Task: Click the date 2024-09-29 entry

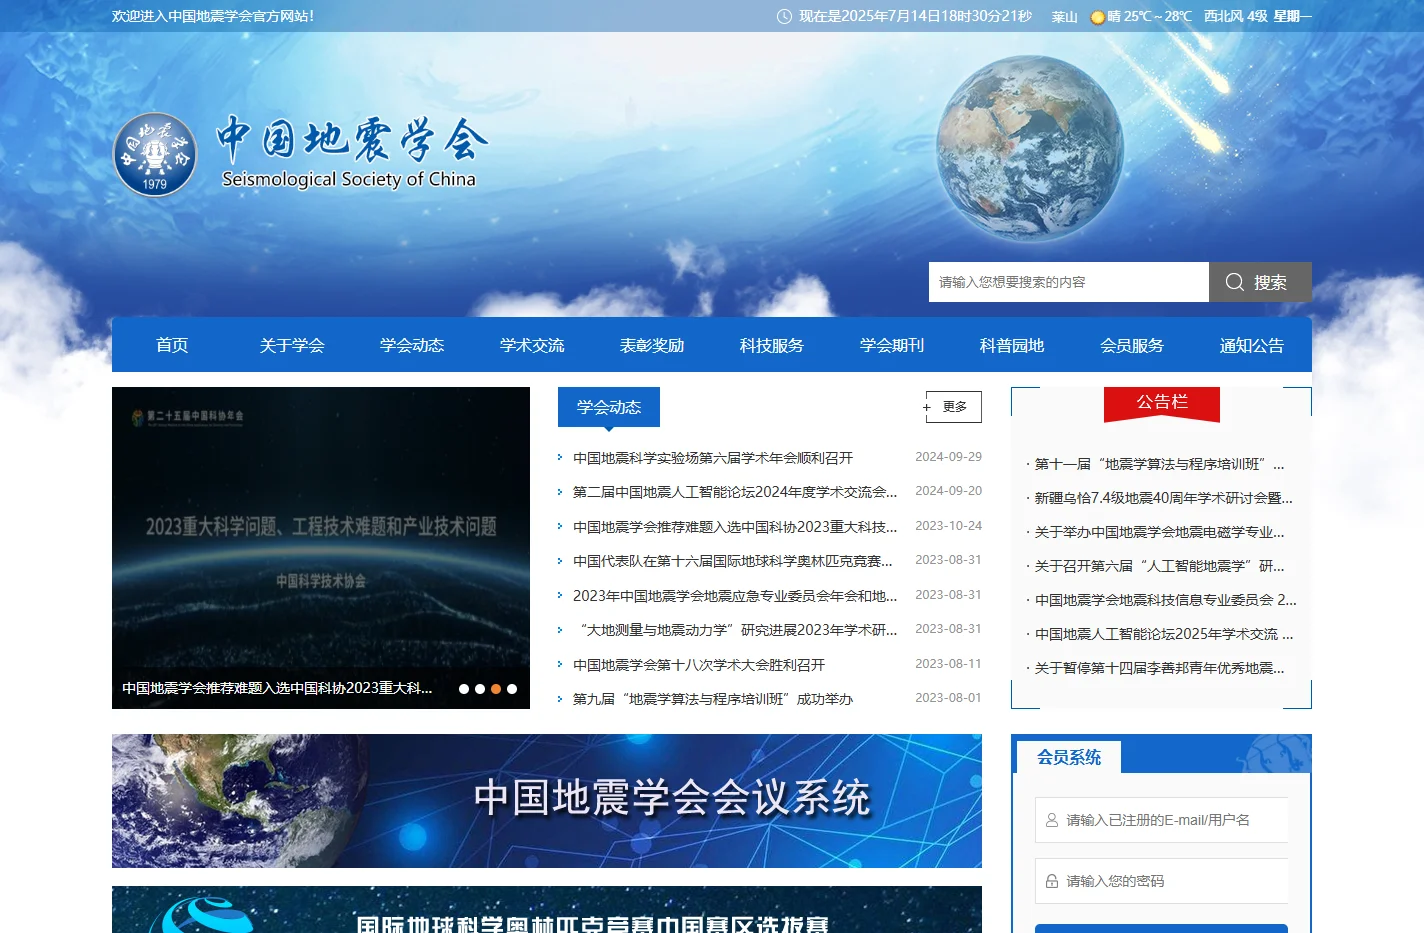Action: click(948, 457)
